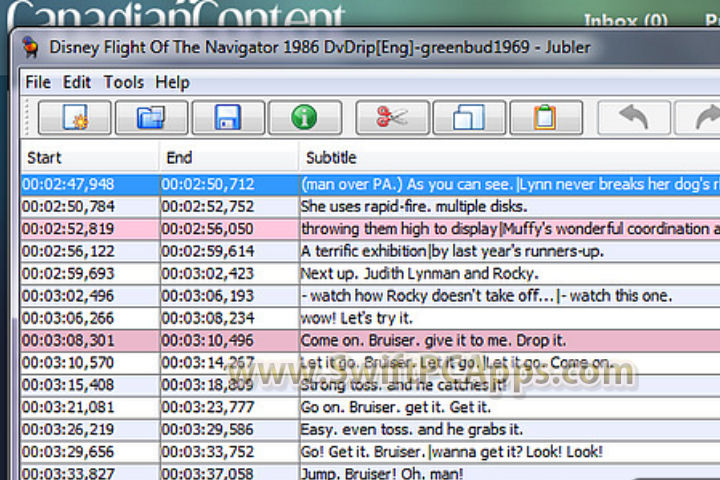Select end time 00:03:33,752

click(x=208, y=452)
